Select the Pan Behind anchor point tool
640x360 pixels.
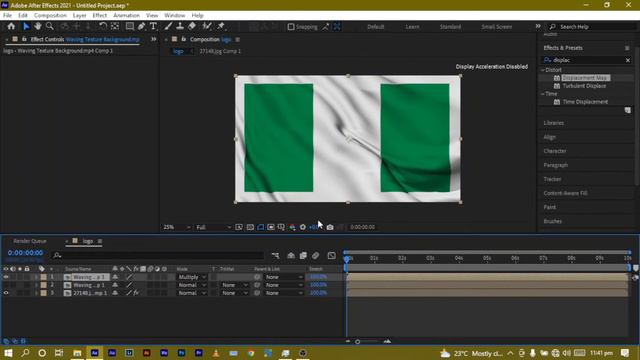point(115,26)
